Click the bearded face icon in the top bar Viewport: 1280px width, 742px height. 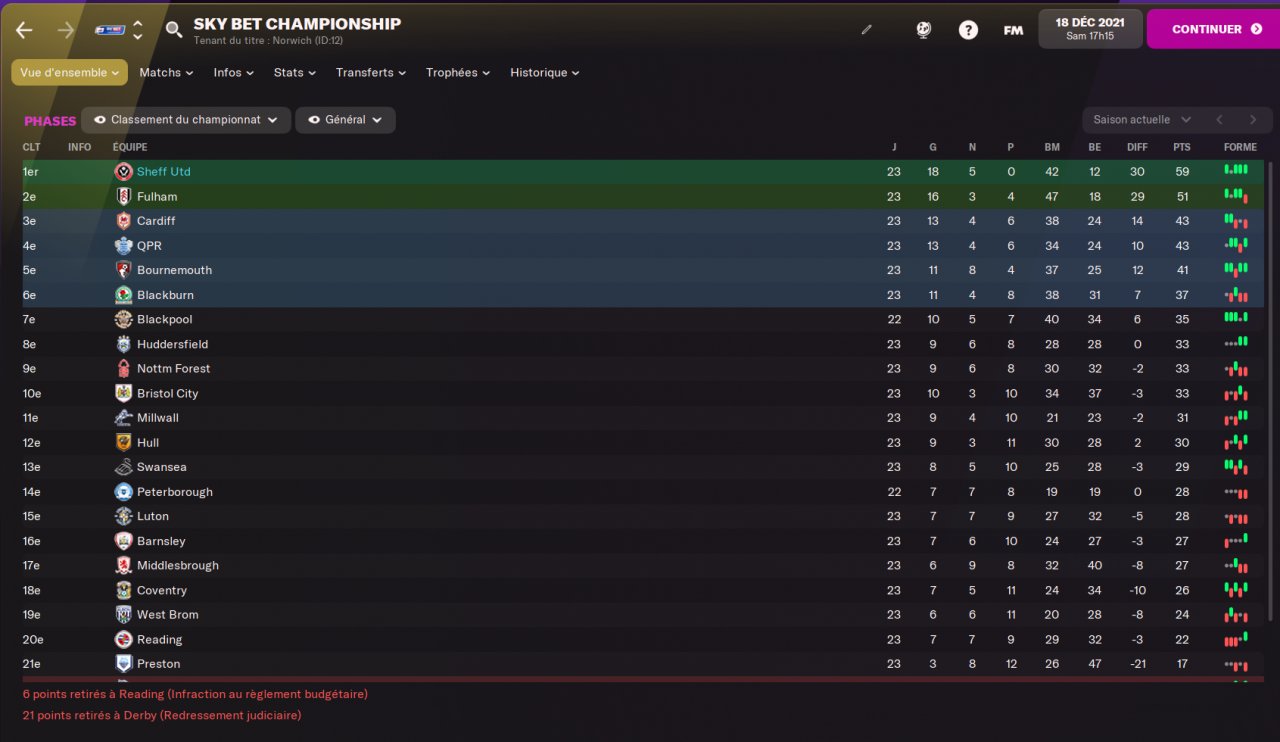click(x=924, y=30)
